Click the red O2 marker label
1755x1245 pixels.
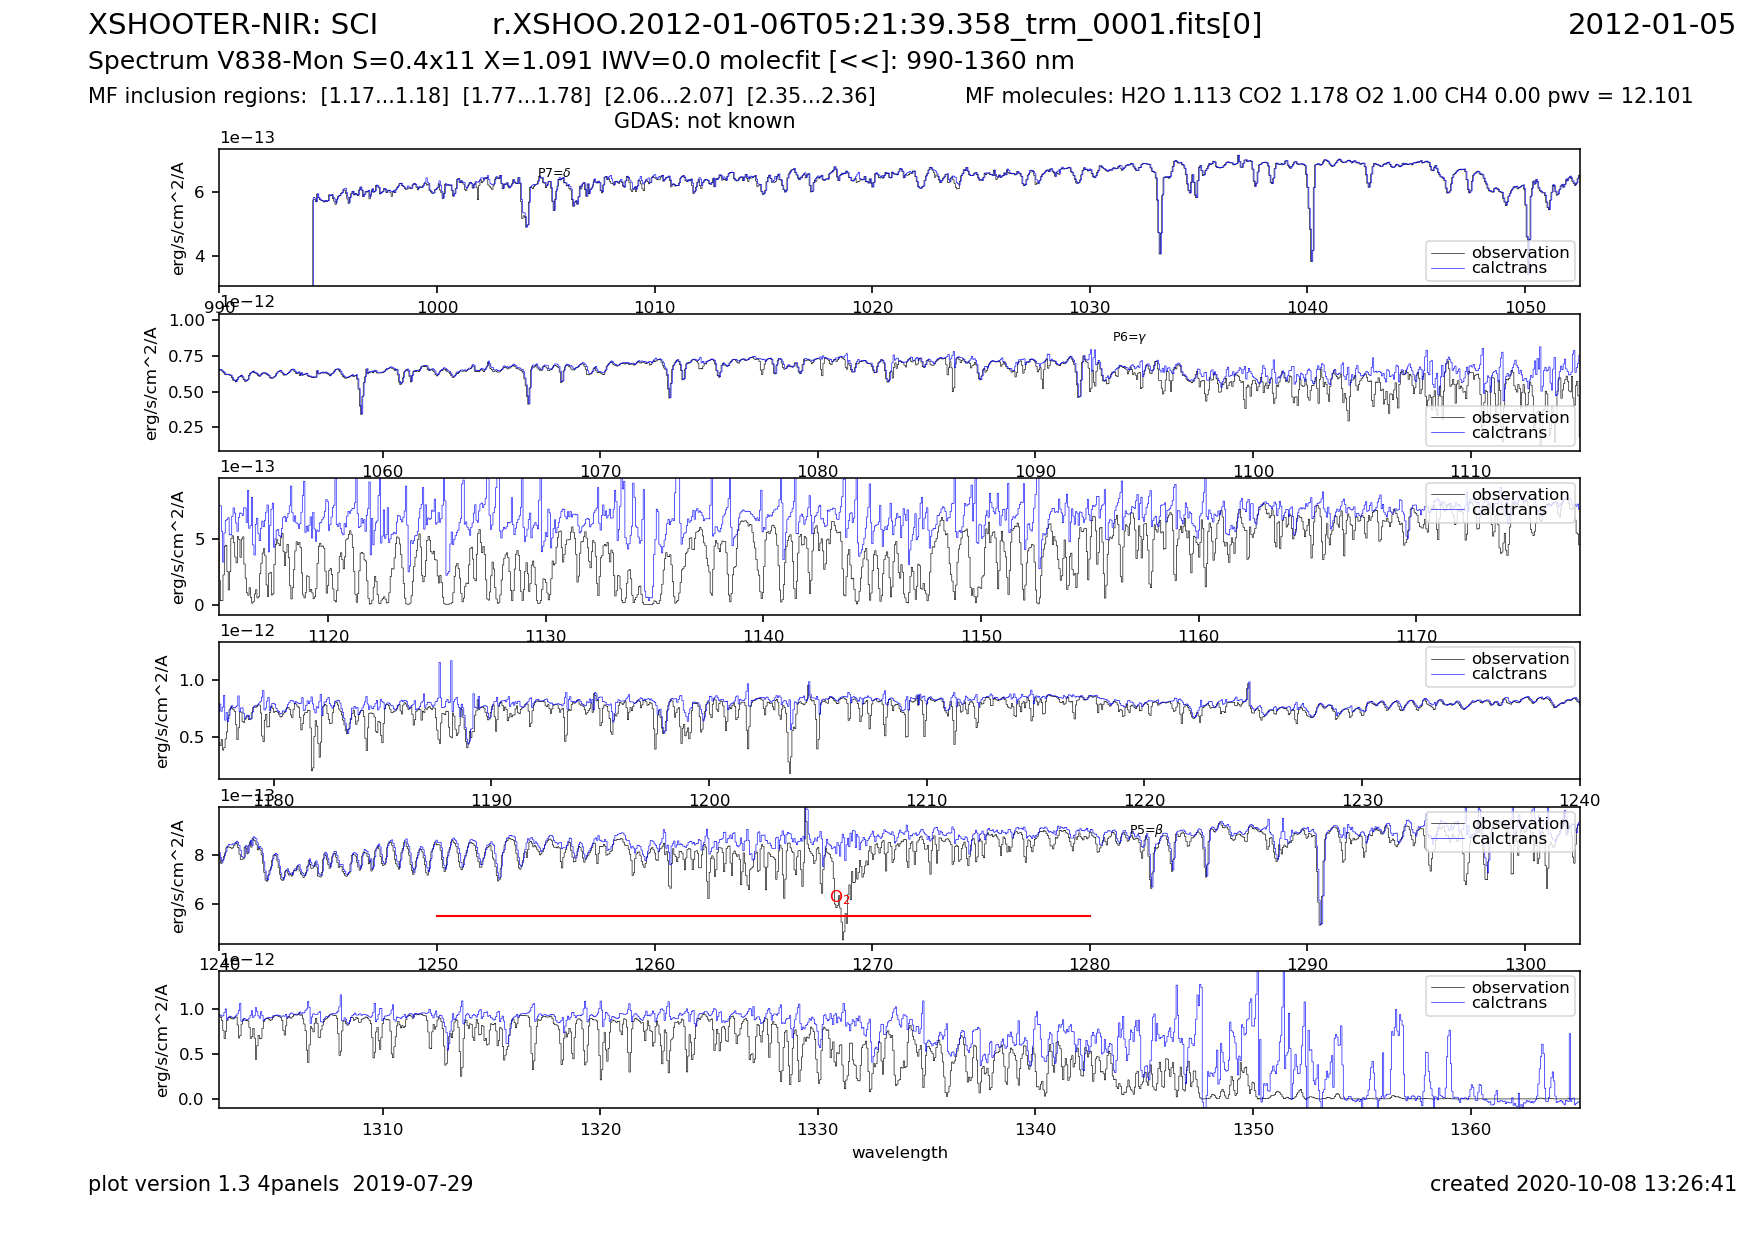(x=840, y=897)
